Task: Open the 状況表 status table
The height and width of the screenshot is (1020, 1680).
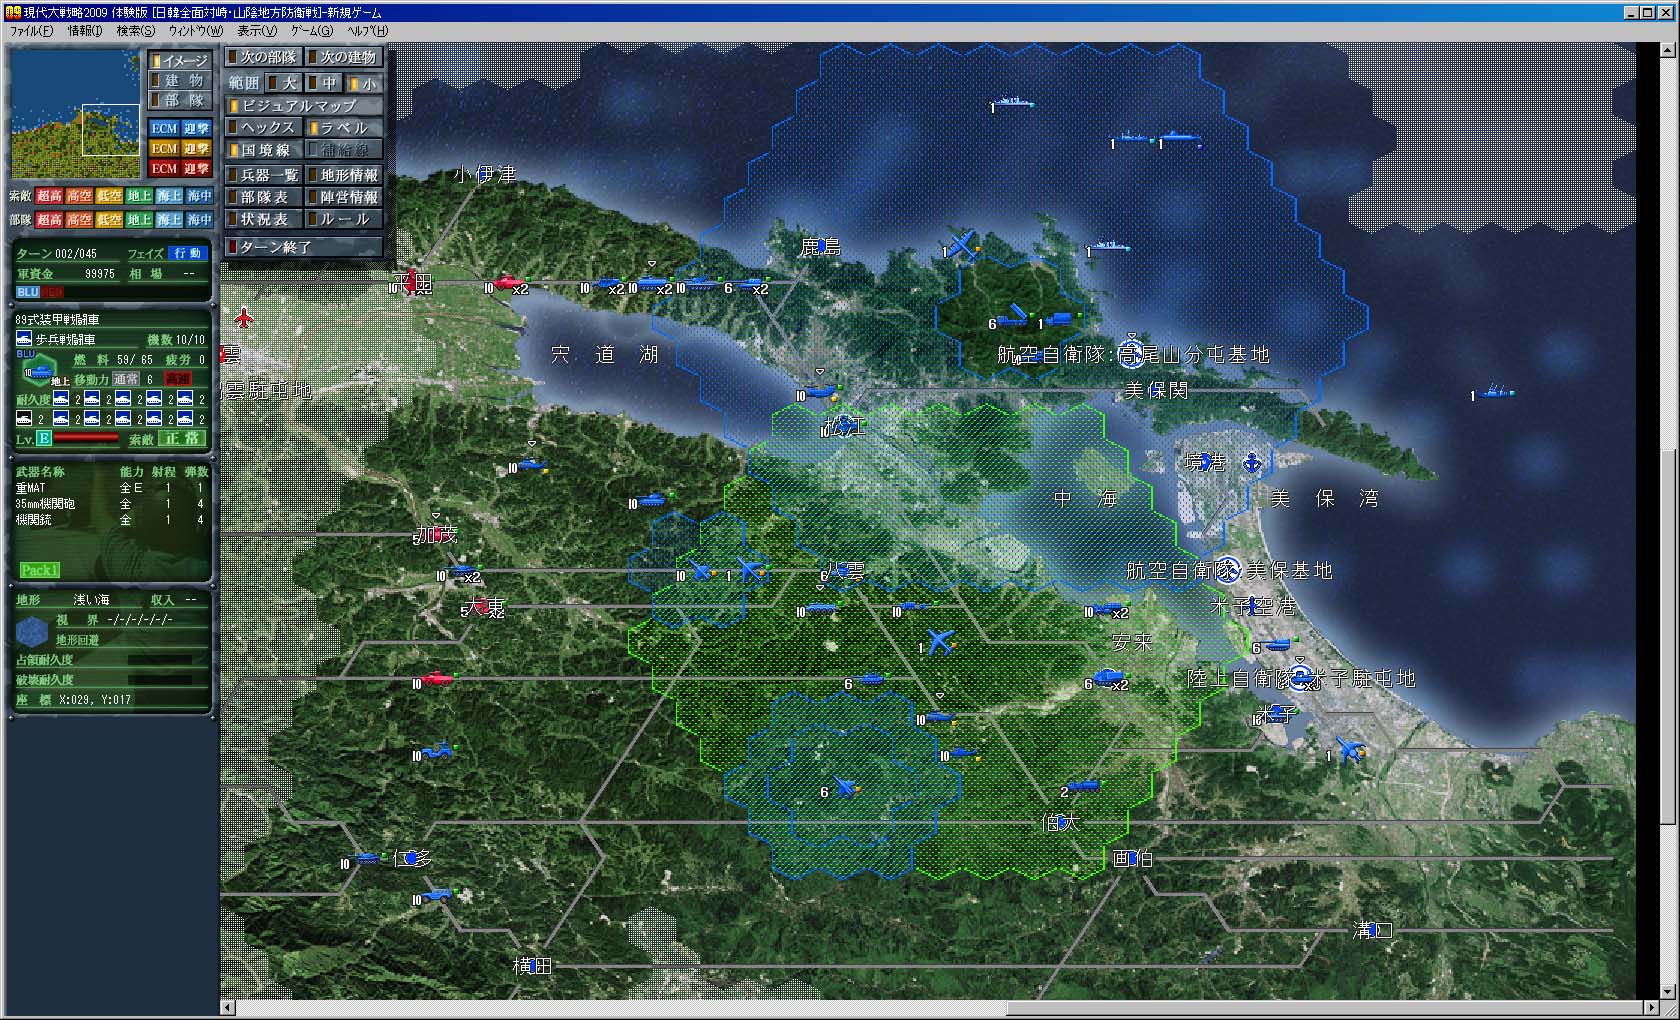Action: coord(263,219)
